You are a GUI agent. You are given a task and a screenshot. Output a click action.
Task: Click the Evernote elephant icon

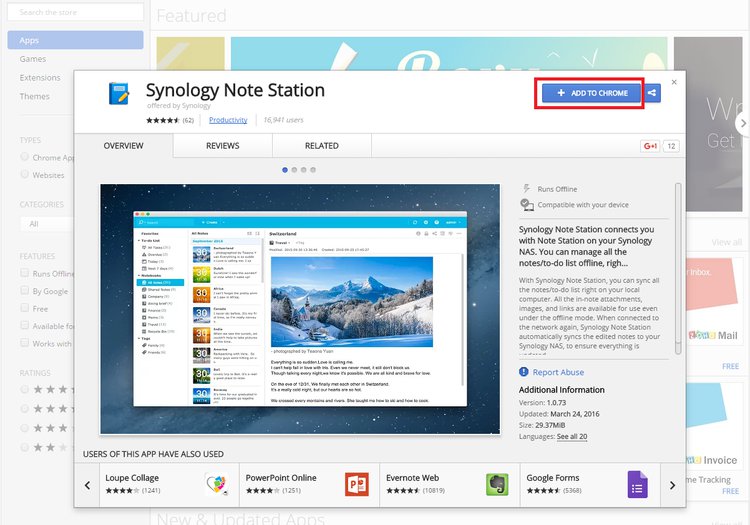(x=497, y=484)
